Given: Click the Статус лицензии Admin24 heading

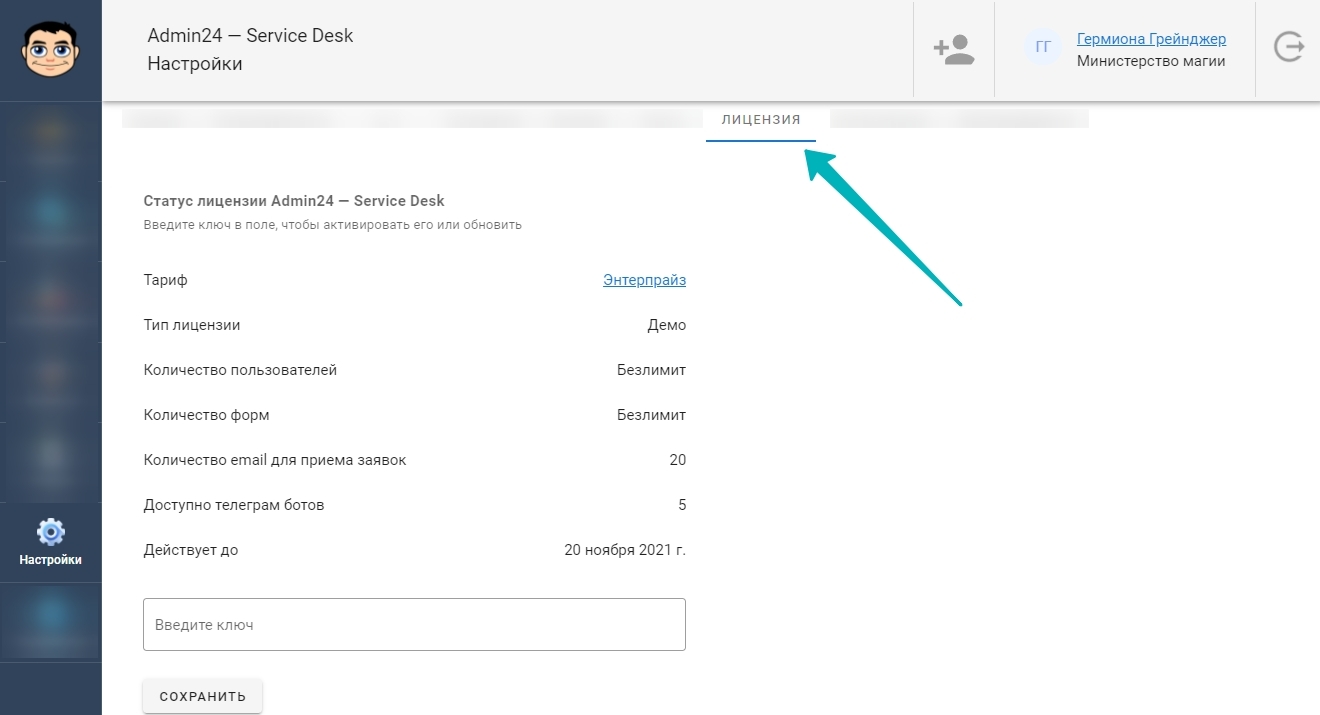Looking at the screenshot, I should (294, 201).
